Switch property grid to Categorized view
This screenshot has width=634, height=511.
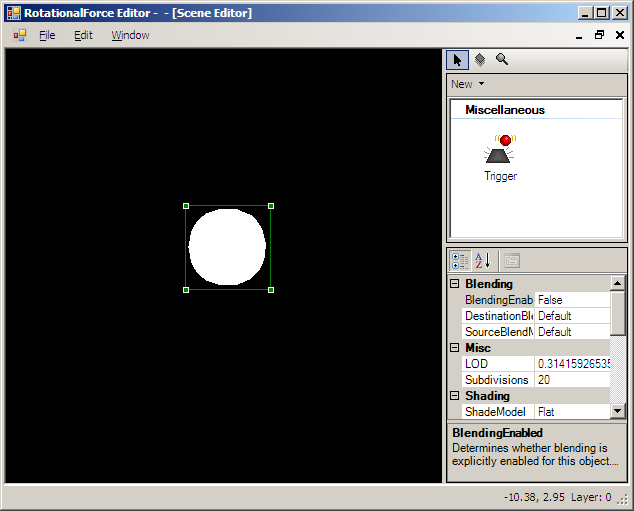pyautogui.click(x=460, y=261)
